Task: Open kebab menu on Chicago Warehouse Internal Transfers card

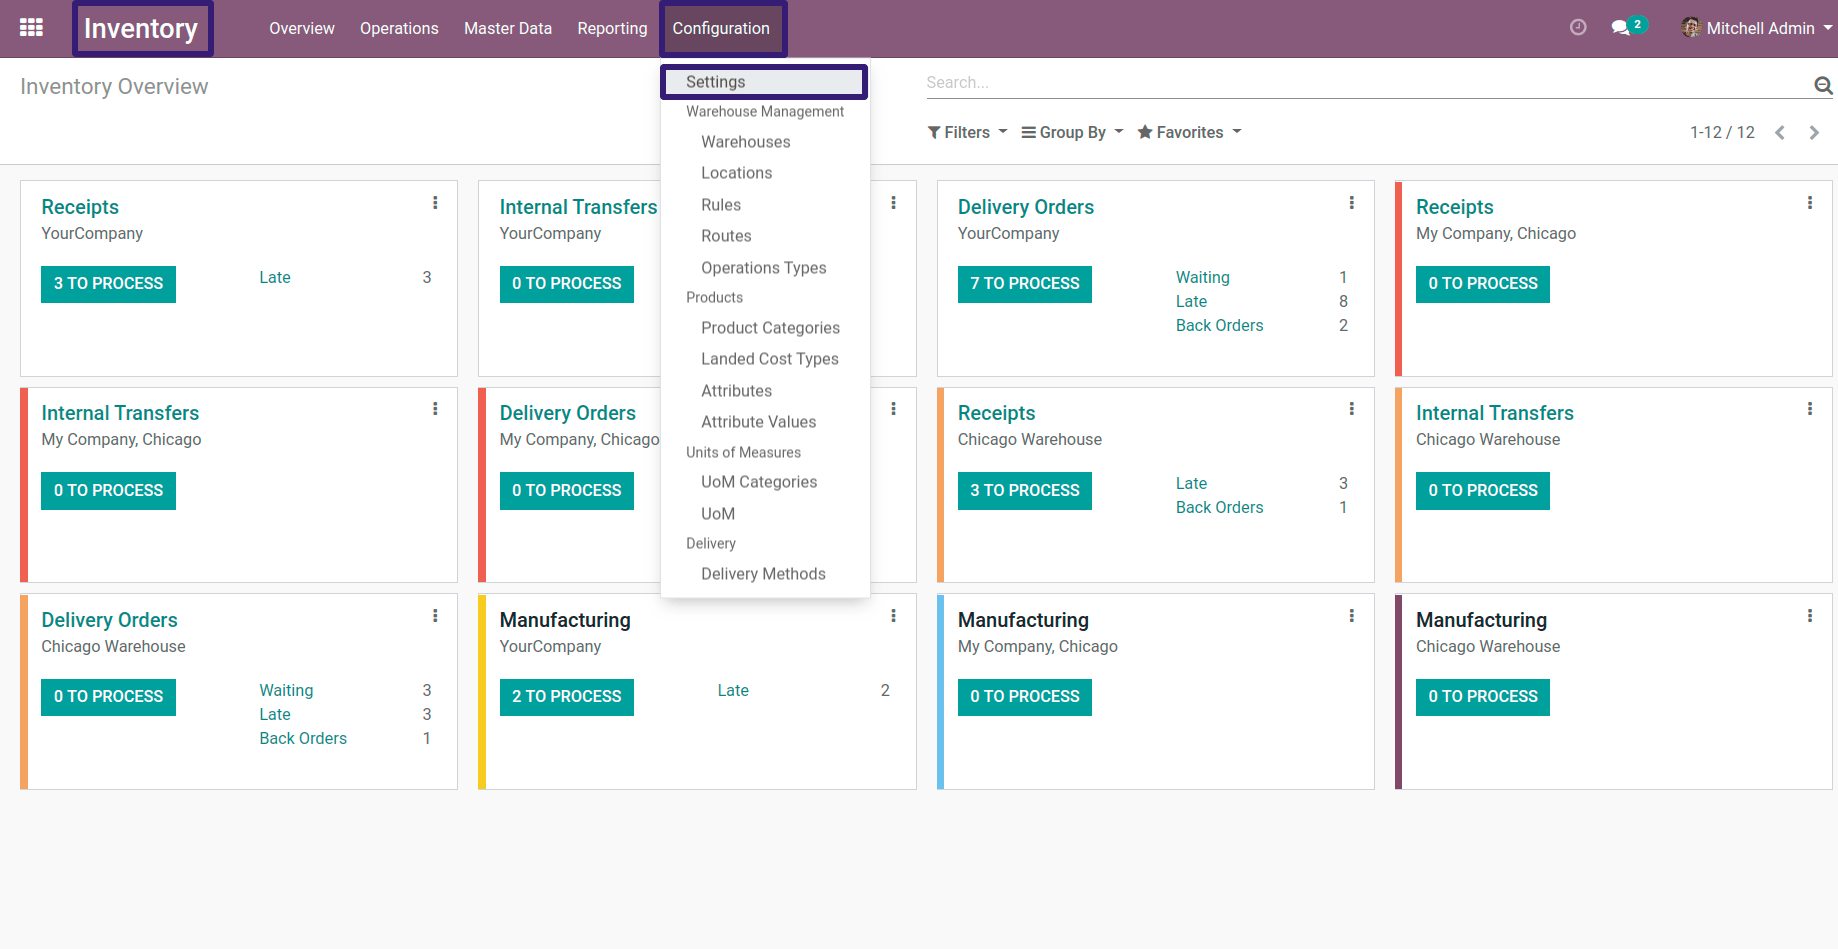Action: pos(1810,409)
